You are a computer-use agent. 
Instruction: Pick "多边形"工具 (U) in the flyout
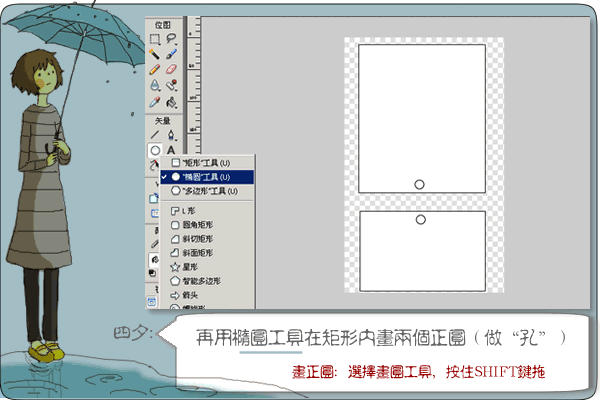pos(208,190)
